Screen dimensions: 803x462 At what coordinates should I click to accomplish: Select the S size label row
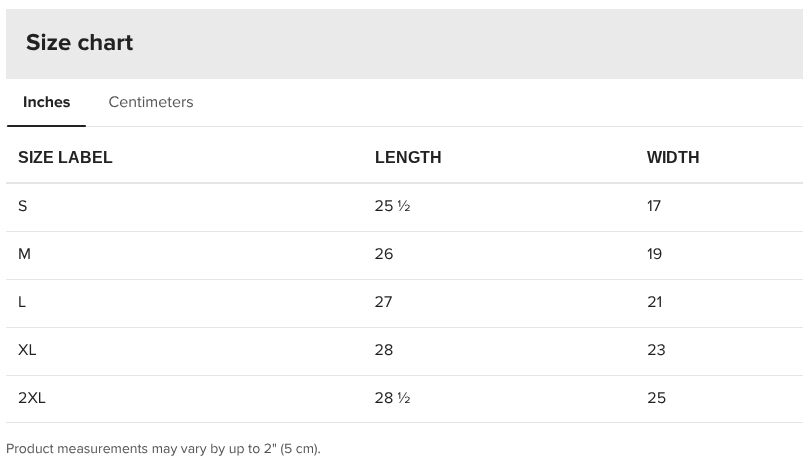[23, 206]
